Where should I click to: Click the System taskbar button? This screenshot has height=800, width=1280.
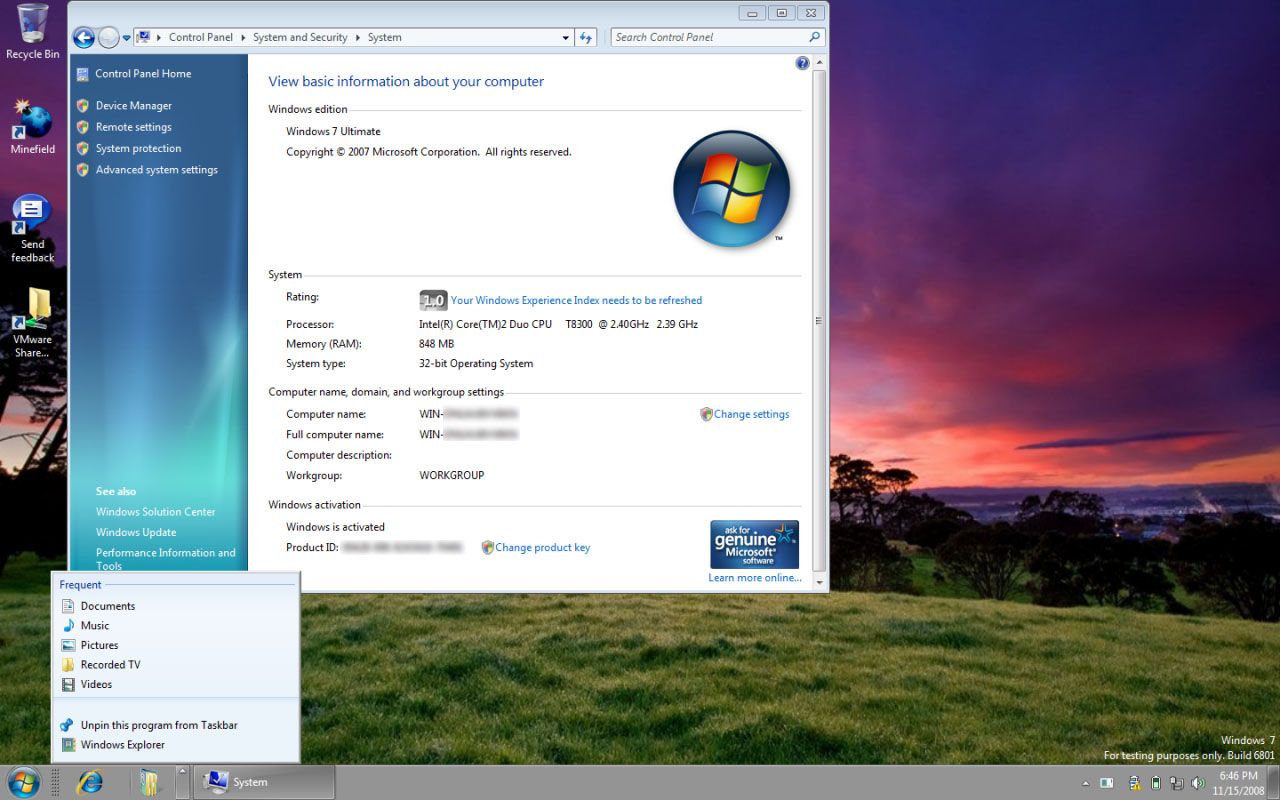264,782
